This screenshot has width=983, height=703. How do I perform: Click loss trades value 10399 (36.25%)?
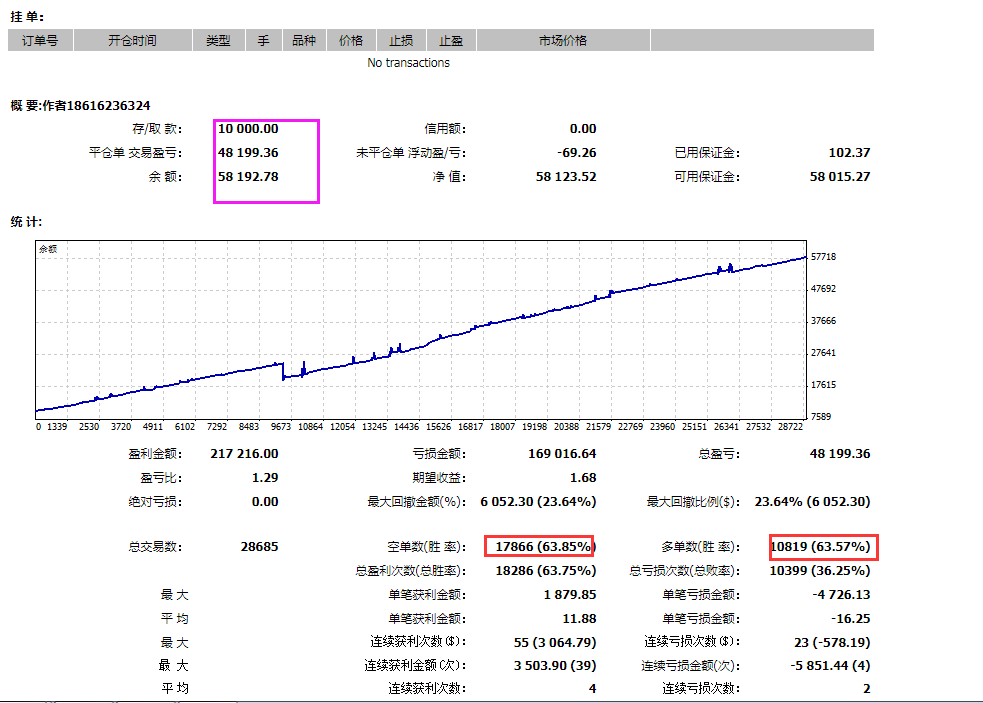tap(820, 570)
